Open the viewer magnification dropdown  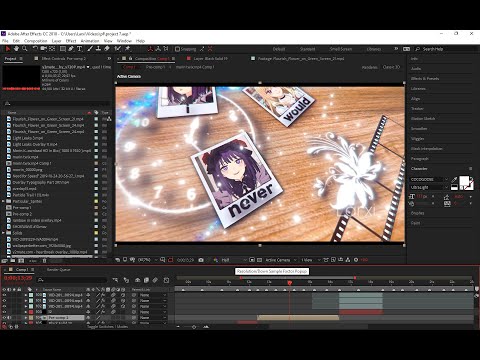click(x=147, y=260)
